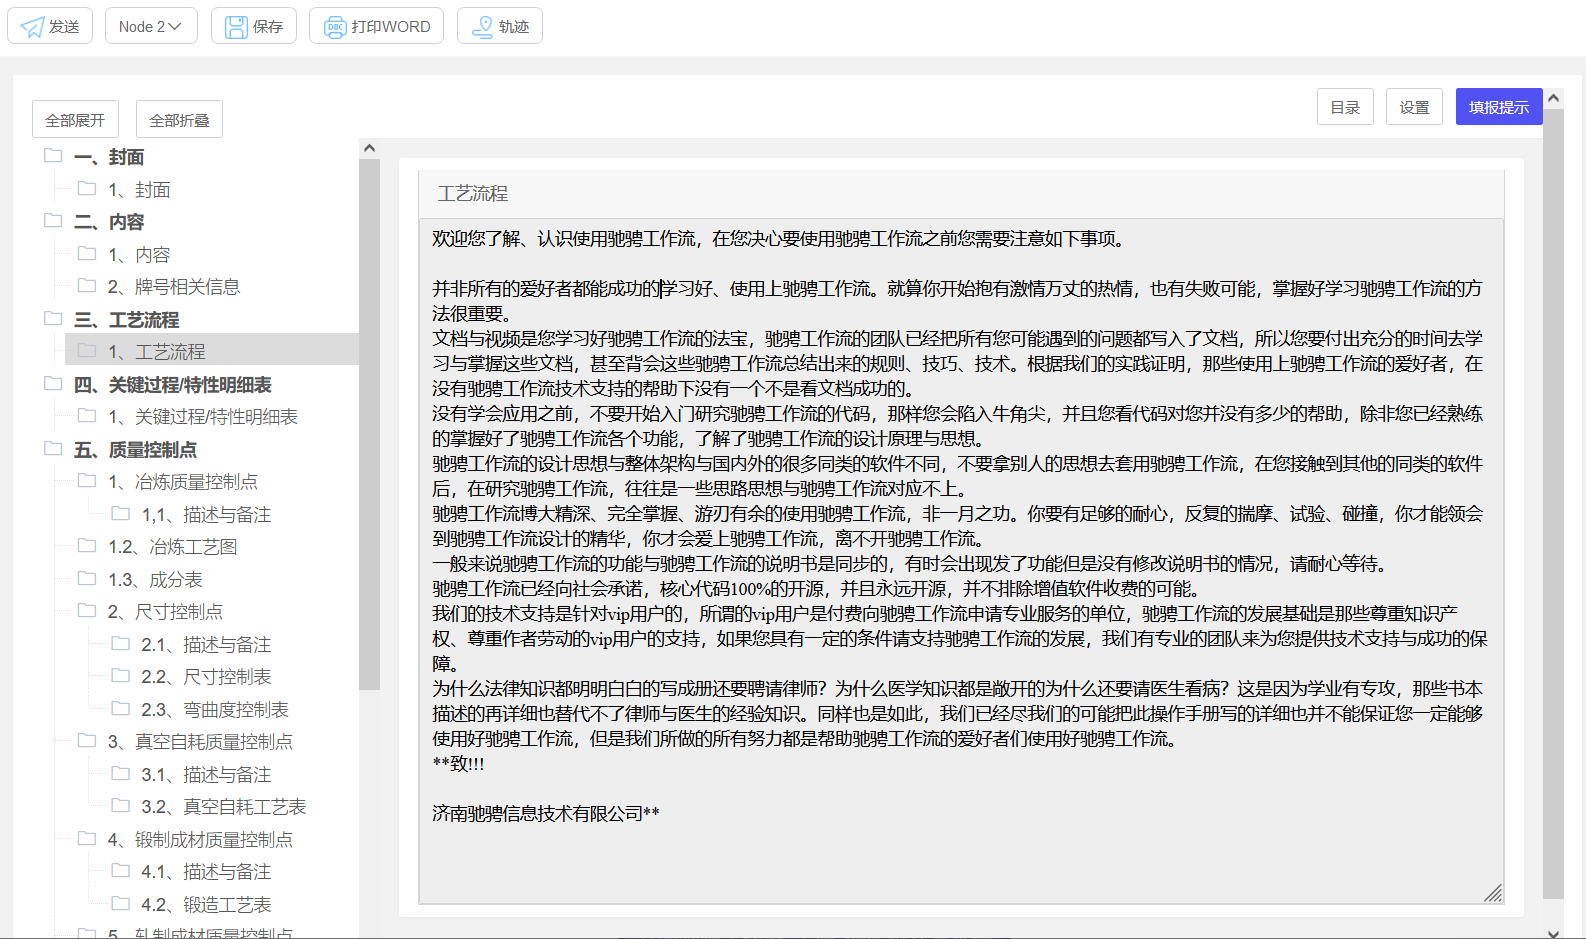Click folder icon beside 4.2、锻造工艺表
1586x939 pixels.
point(121,903)
